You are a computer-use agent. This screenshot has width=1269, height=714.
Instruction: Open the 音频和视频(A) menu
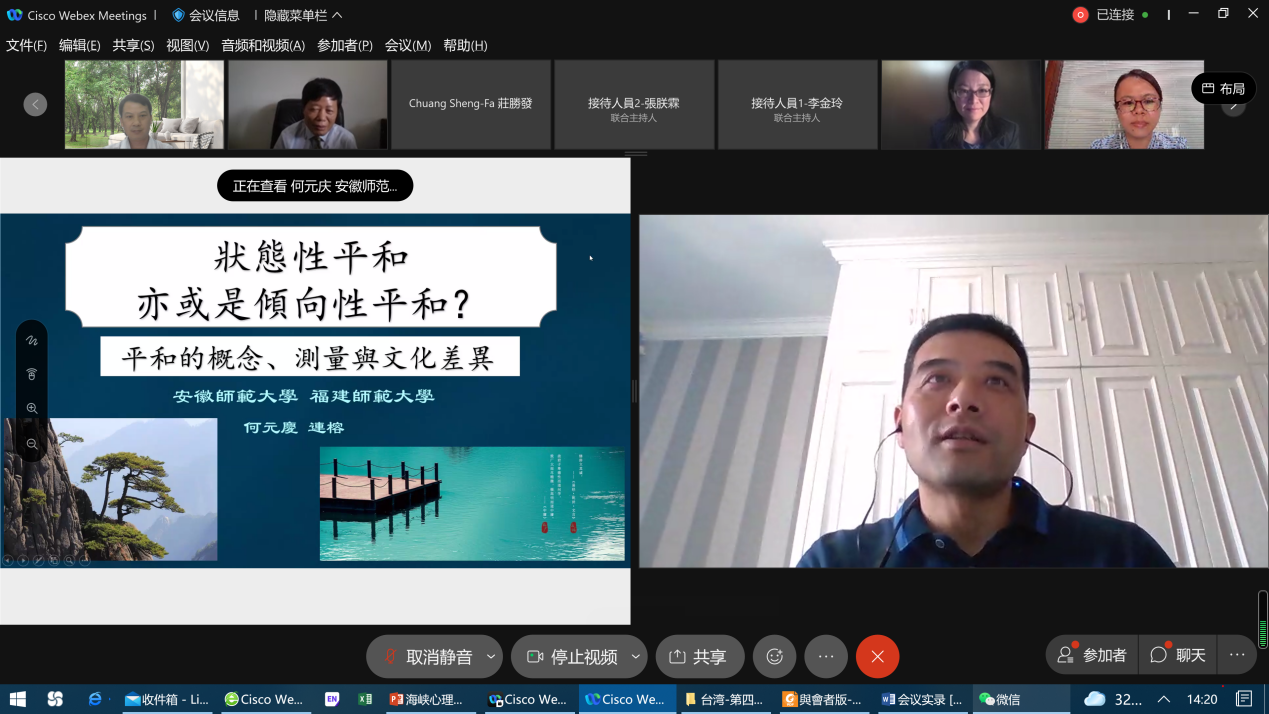(x=263, y=45)
